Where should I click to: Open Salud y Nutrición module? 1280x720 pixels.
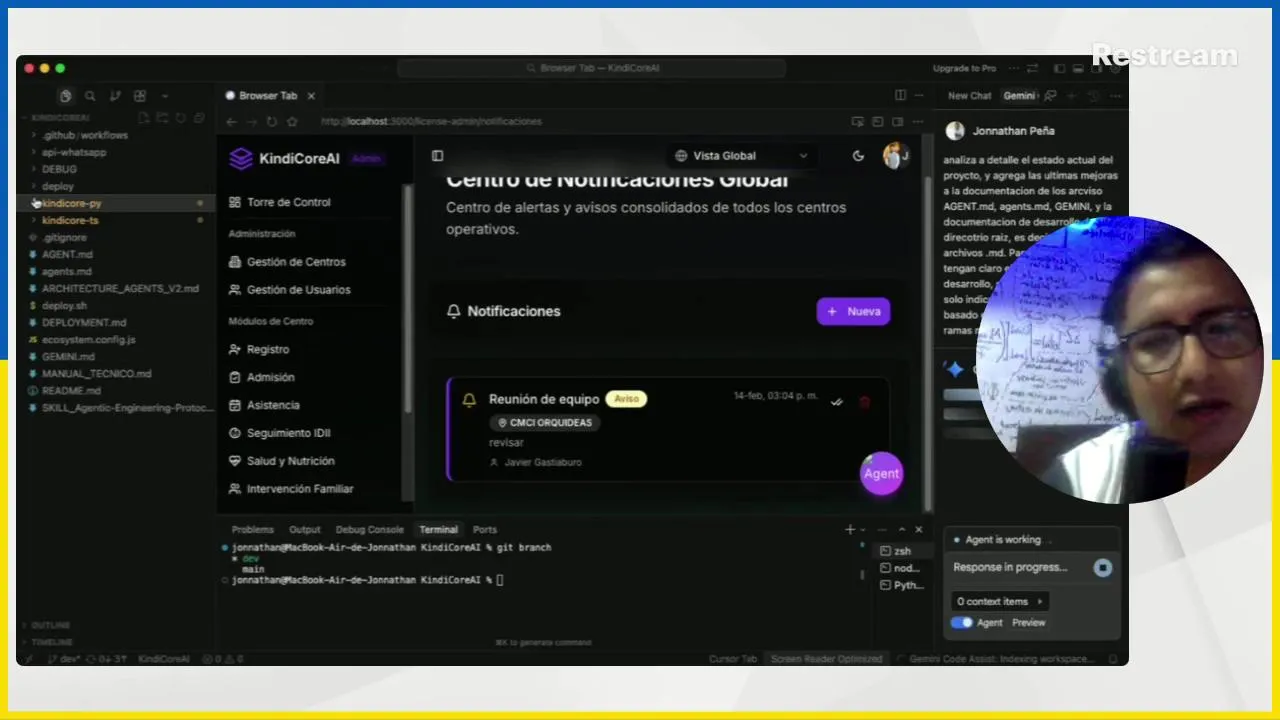[x=281, y=461]
